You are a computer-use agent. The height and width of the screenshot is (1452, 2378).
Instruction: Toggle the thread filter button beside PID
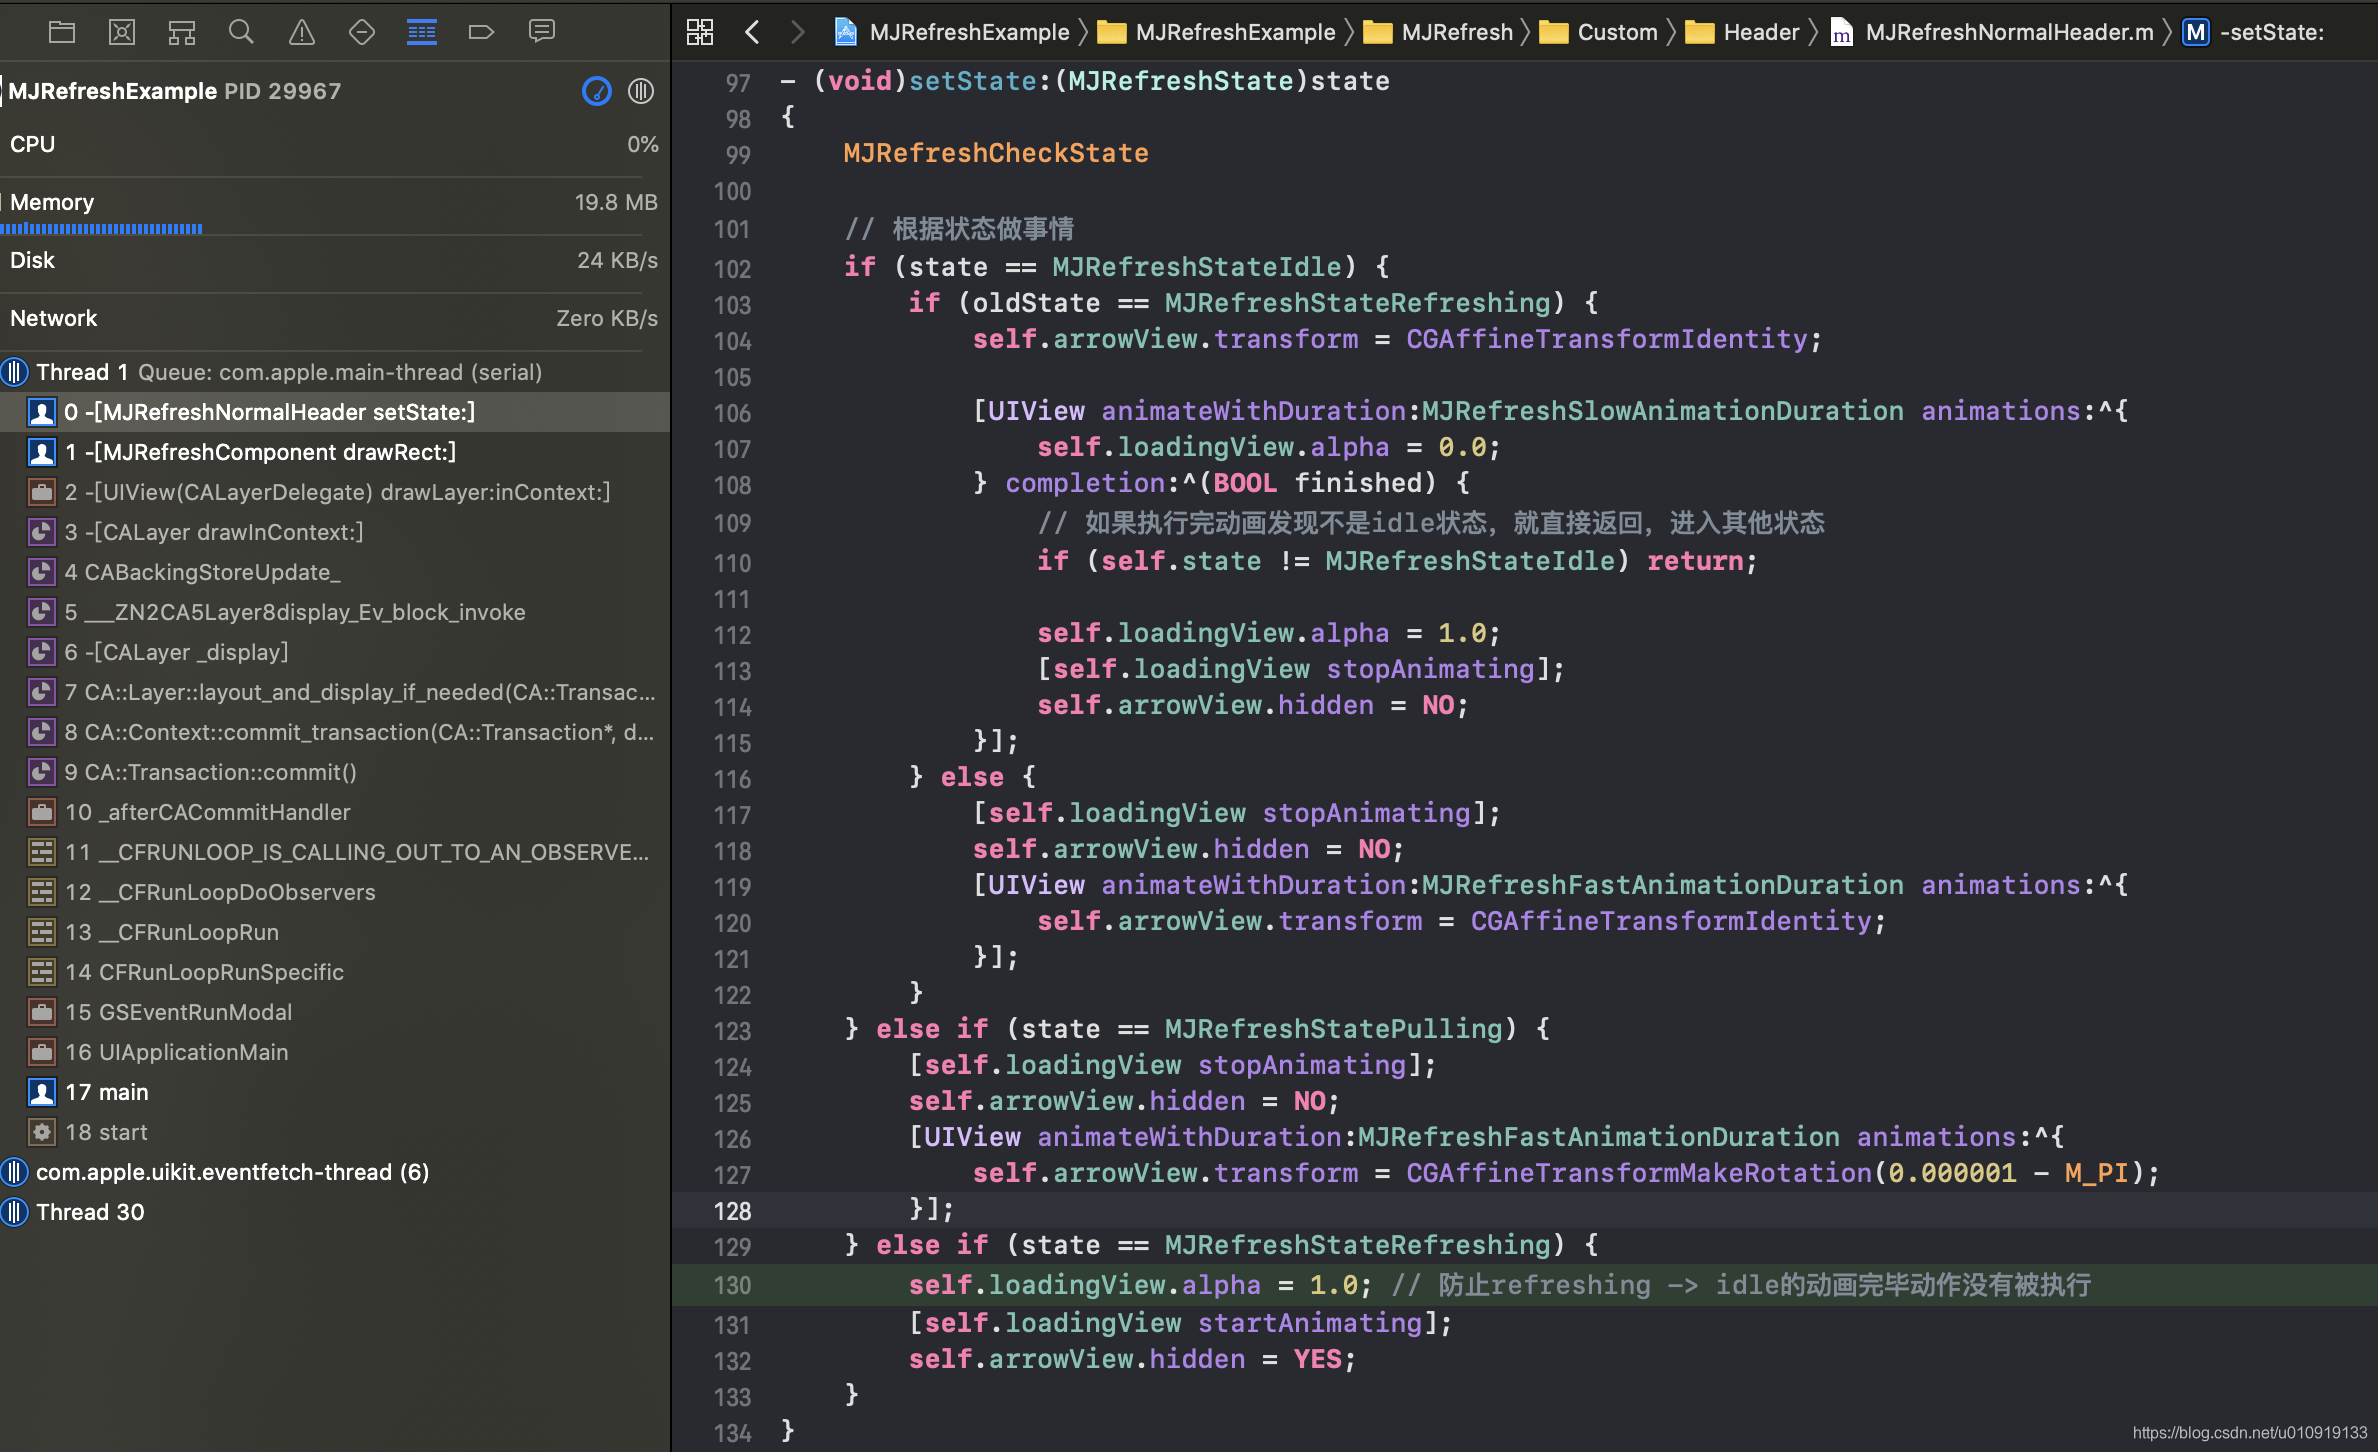[x=641, y=91]
